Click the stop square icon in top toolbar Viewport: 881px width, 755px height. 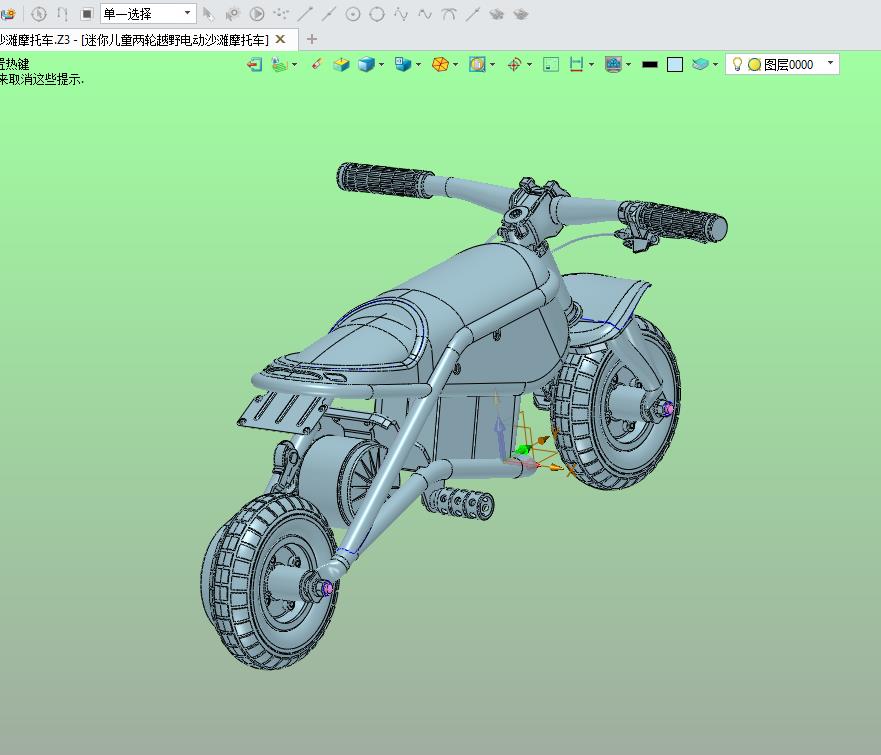[87, 14]
